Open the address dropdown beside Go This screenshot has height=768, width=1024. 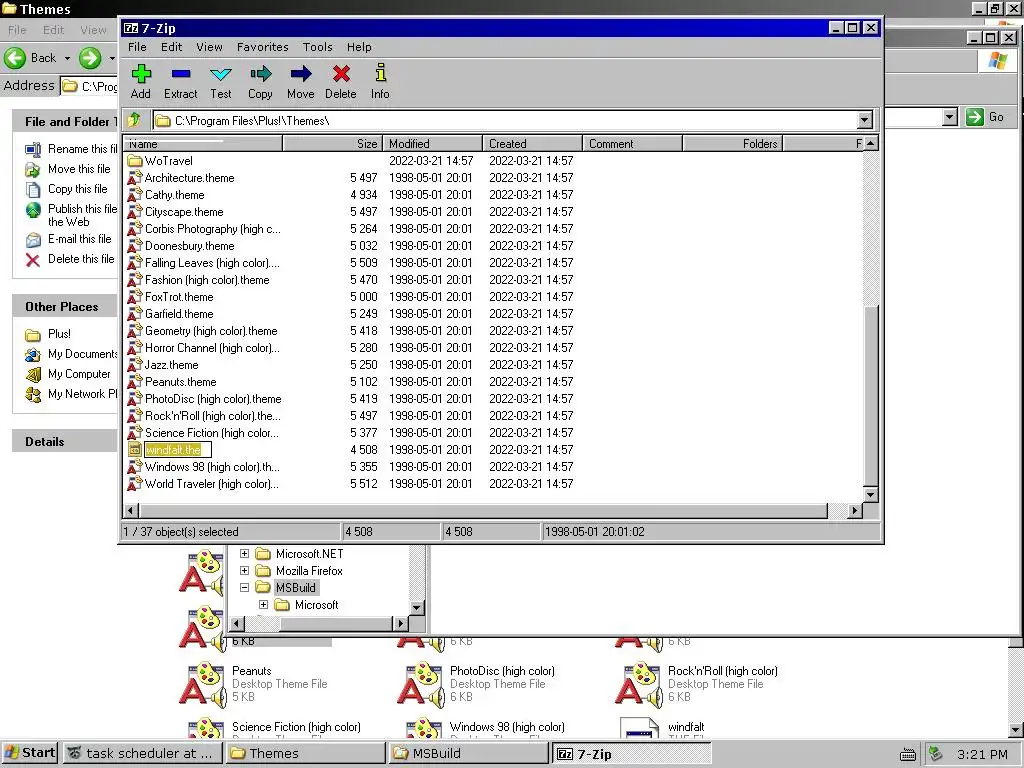(x=950, y=117)
